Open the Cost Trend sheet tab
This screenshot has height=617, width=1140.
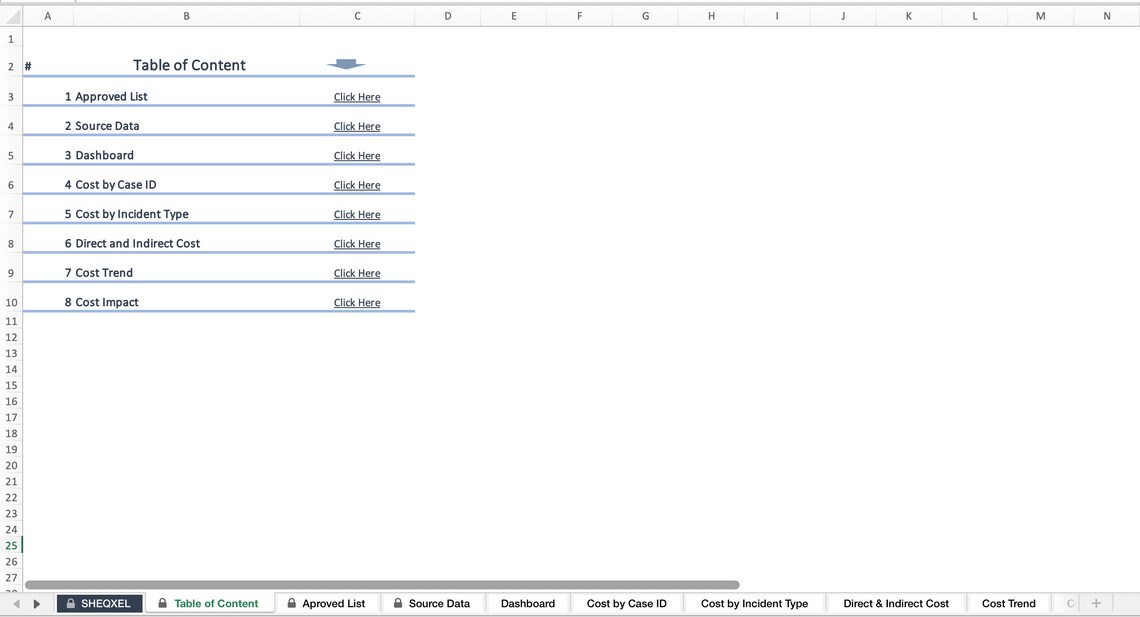(1008, 603)
